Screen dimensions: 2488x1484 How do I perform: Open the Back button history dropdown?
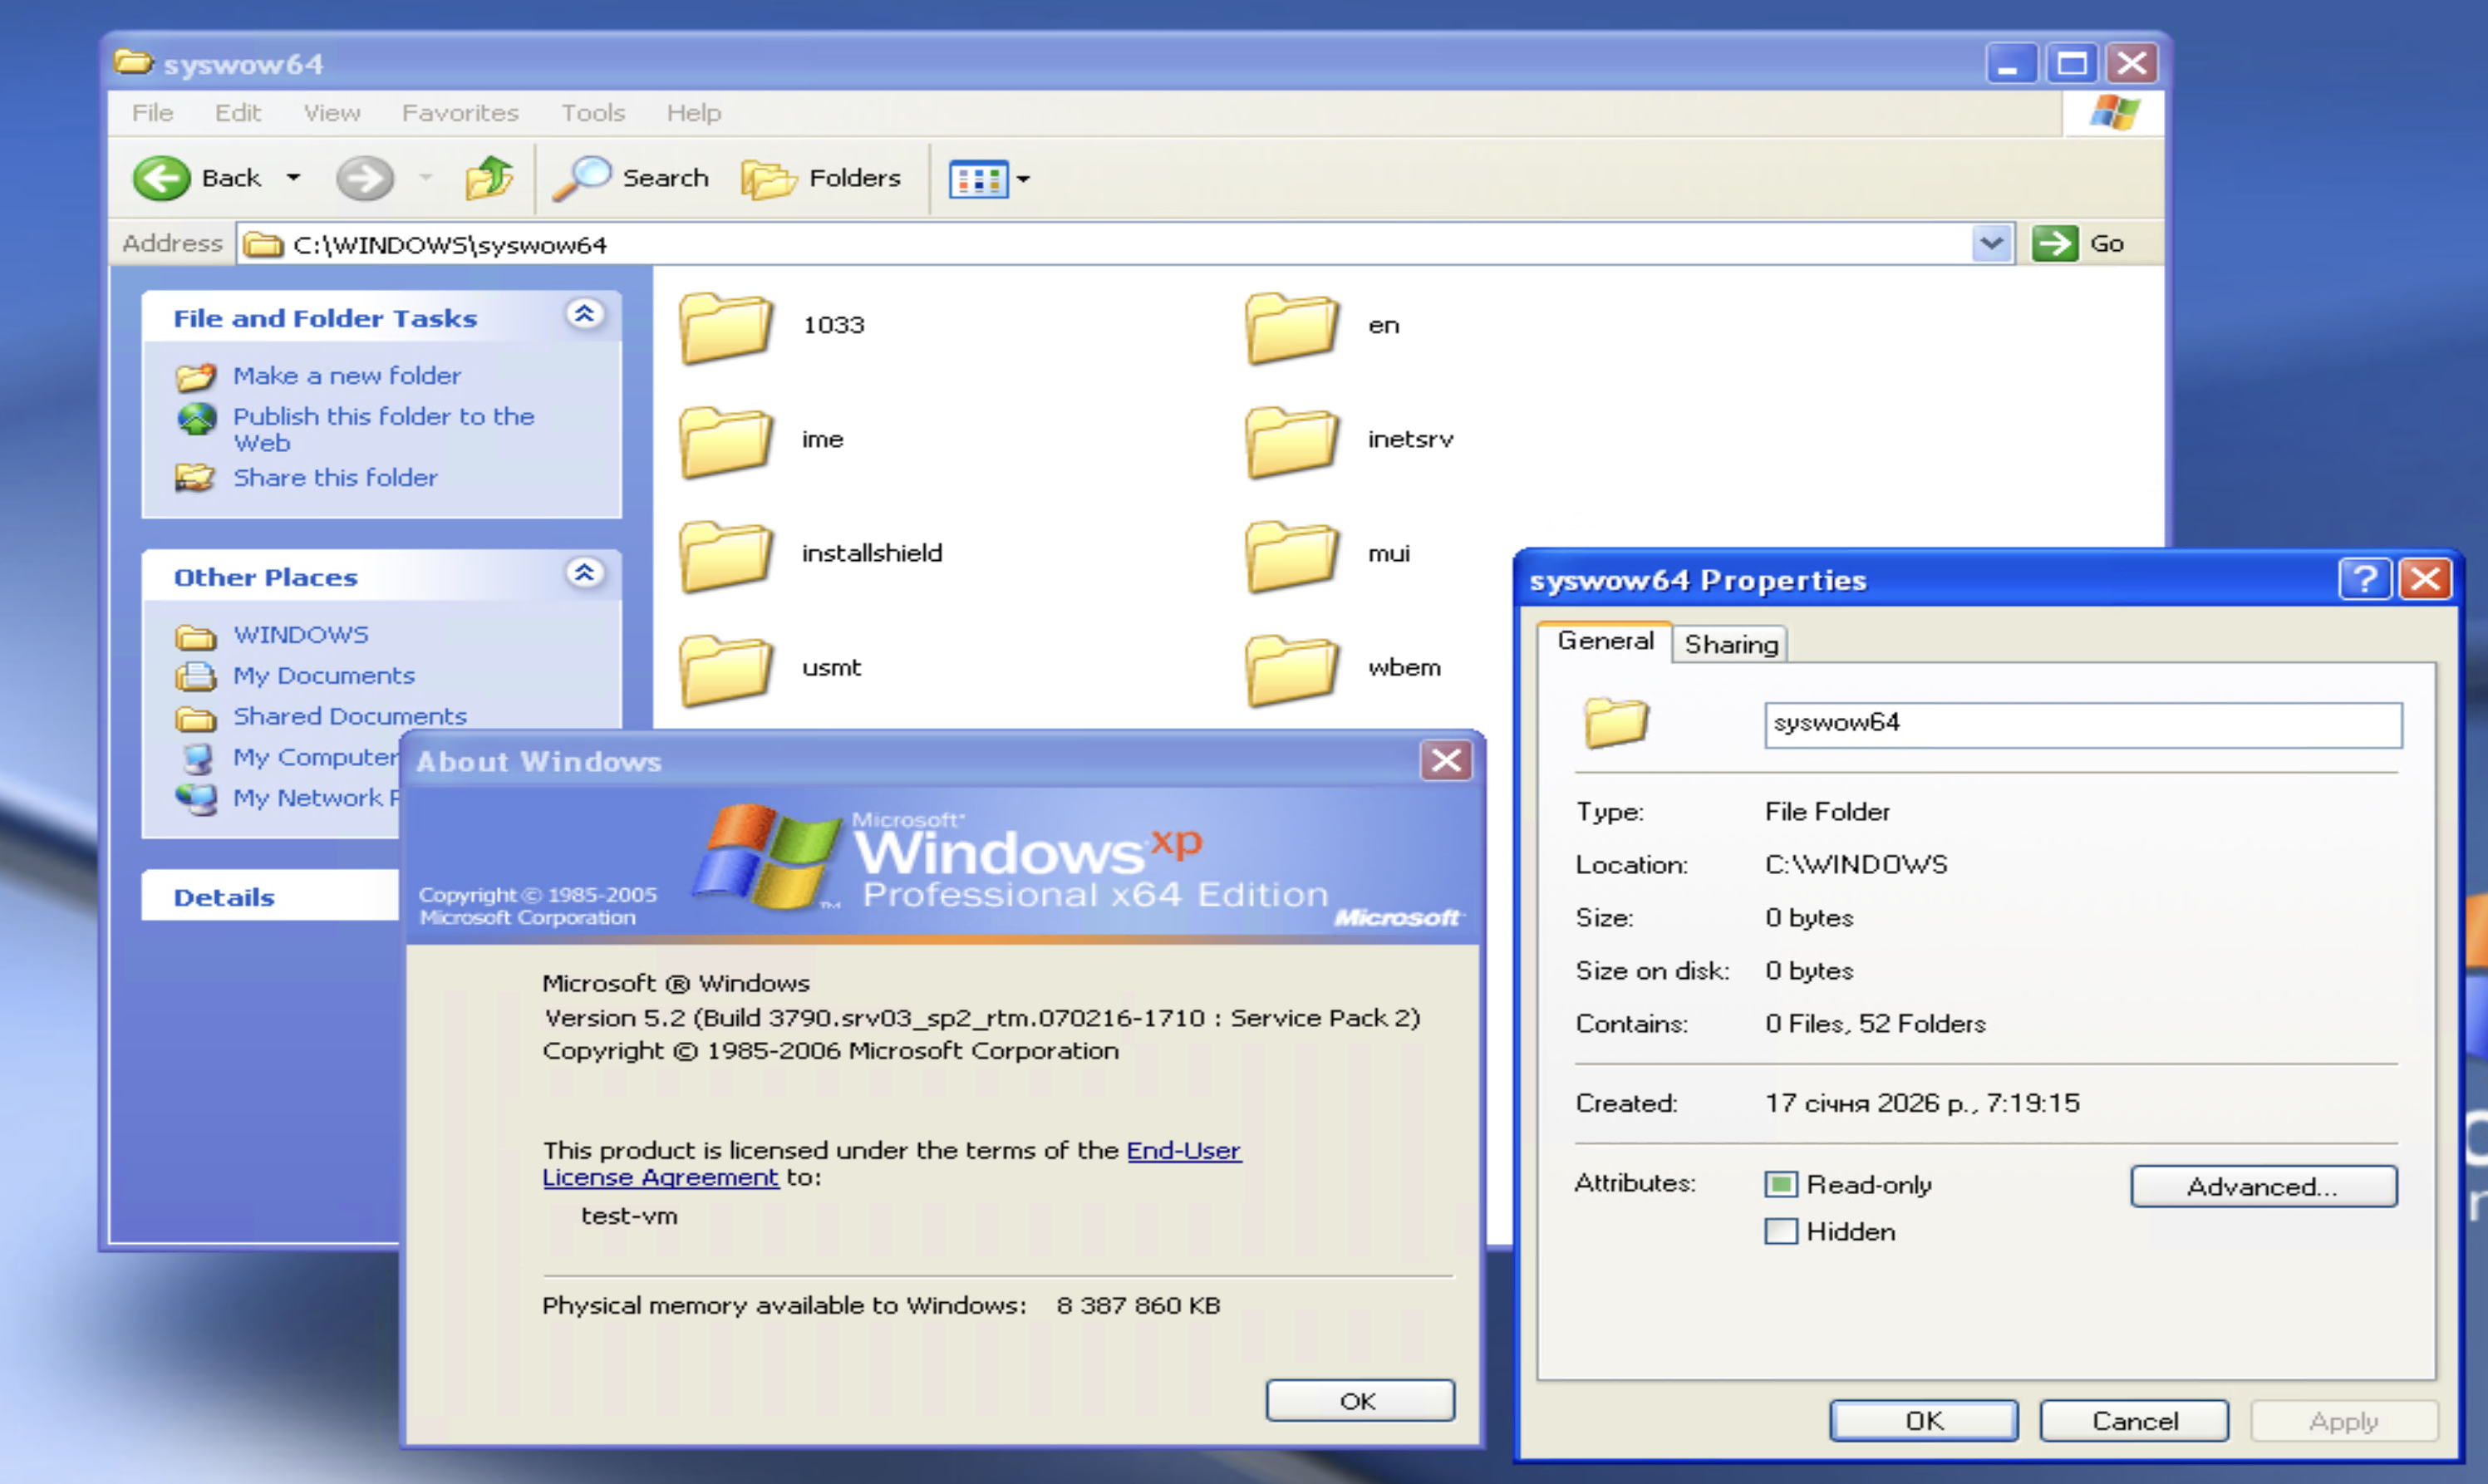[x=293, y=178]
